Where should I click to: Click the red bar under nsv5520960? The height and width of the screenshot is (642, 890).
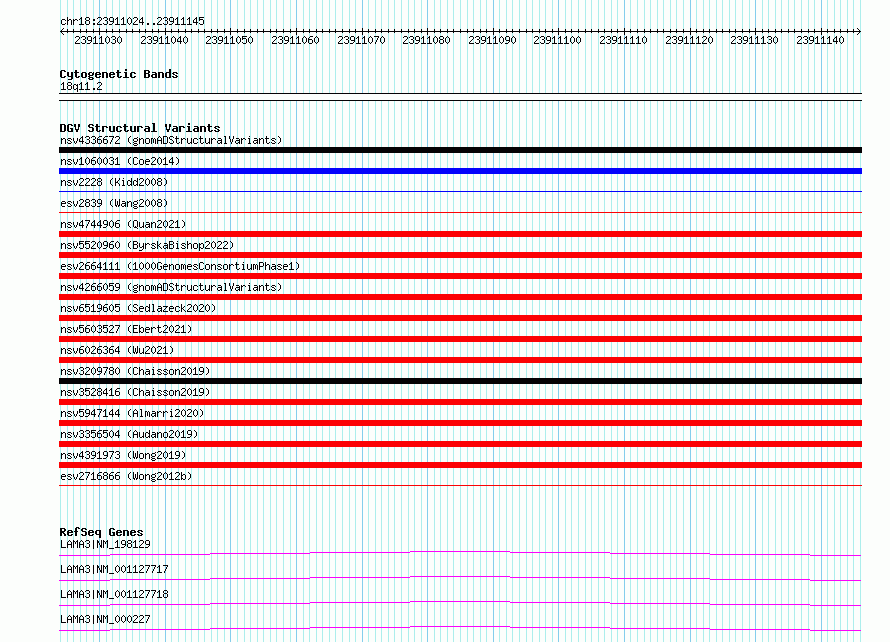(460, 255)
